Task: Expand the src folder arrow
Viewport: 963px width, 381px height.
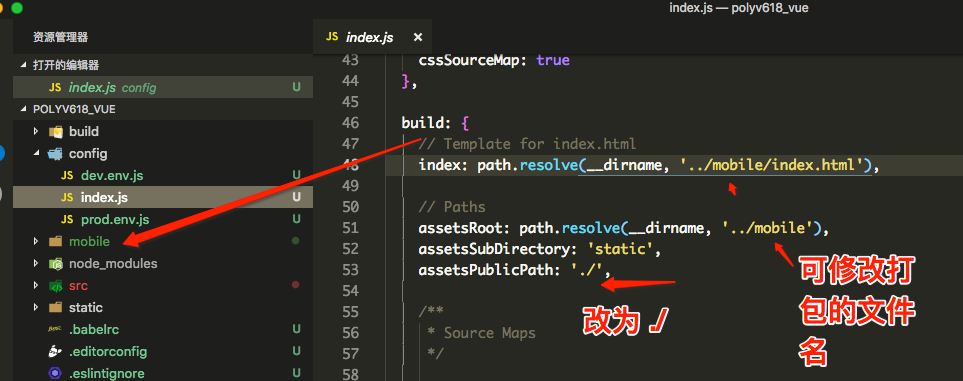Action: tap(36, 286)
